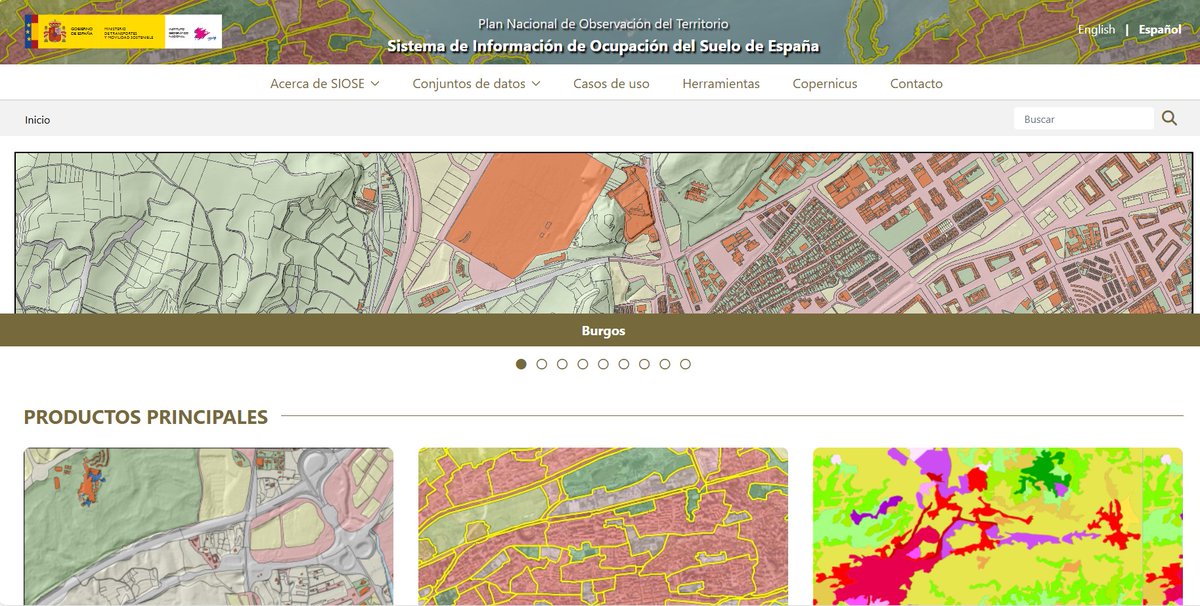This screenshot has height=606, width=1200.
Task: Focus the Buscar search field
Action: pos(1083,119)
